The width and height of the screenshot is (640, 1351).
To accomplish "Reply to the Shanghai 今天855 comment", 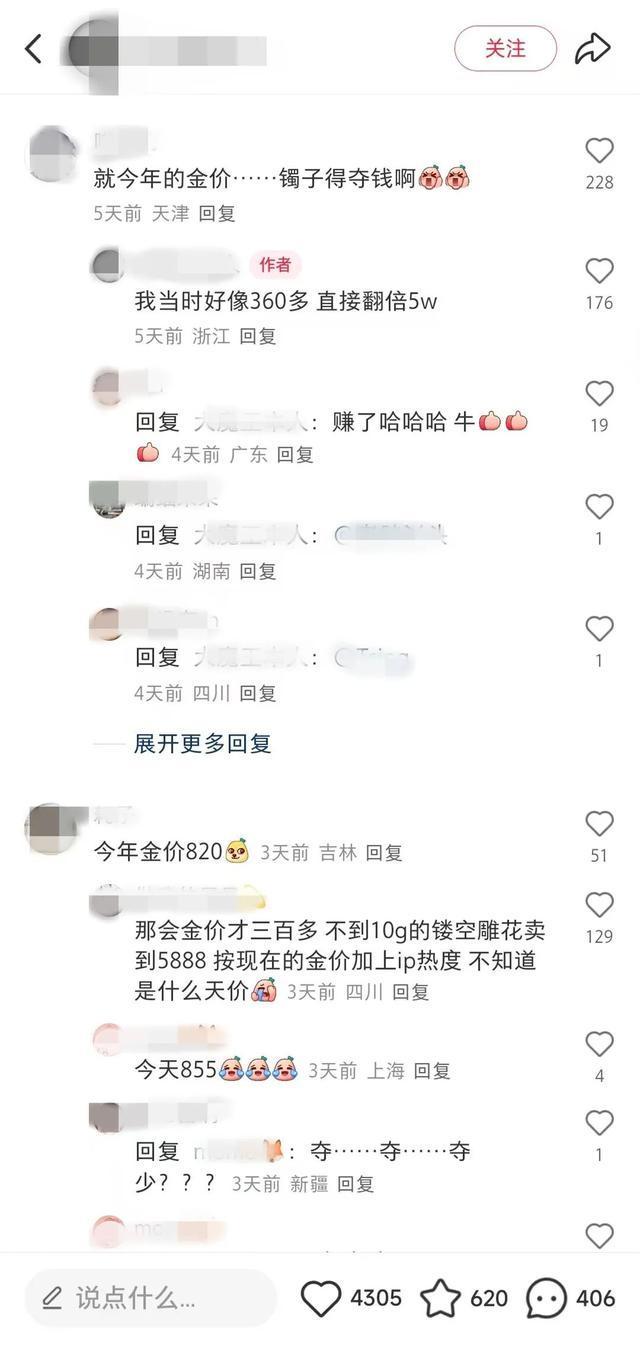I will [432, 1071].
